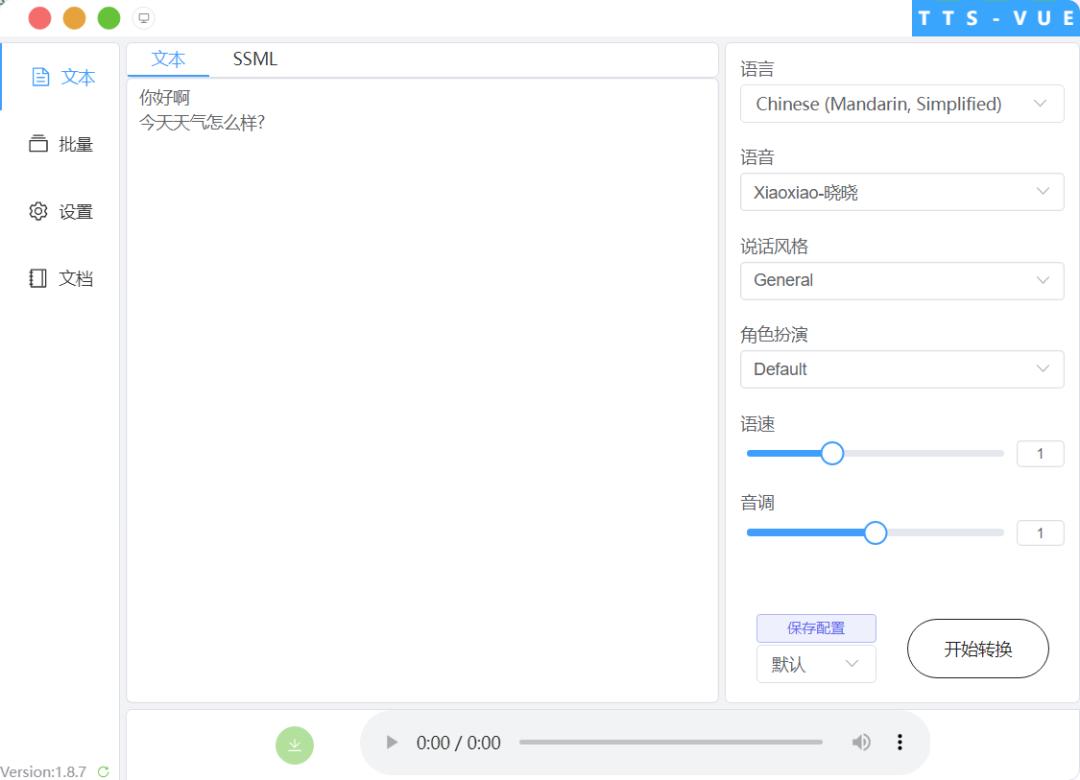The height and width of the screenshot is (780, 1080).
Task: Switch to the 文本 text tab
Action: (x=169, y=59)
